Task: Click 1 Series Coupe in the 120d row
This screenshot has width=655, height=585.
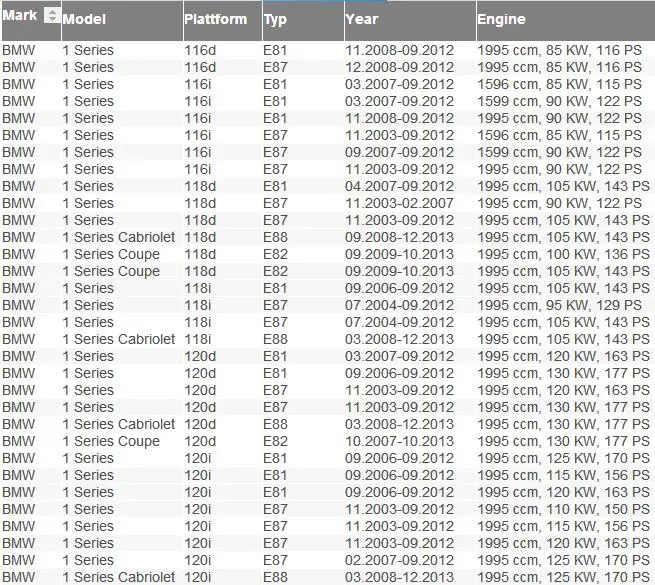Action: 111,441
